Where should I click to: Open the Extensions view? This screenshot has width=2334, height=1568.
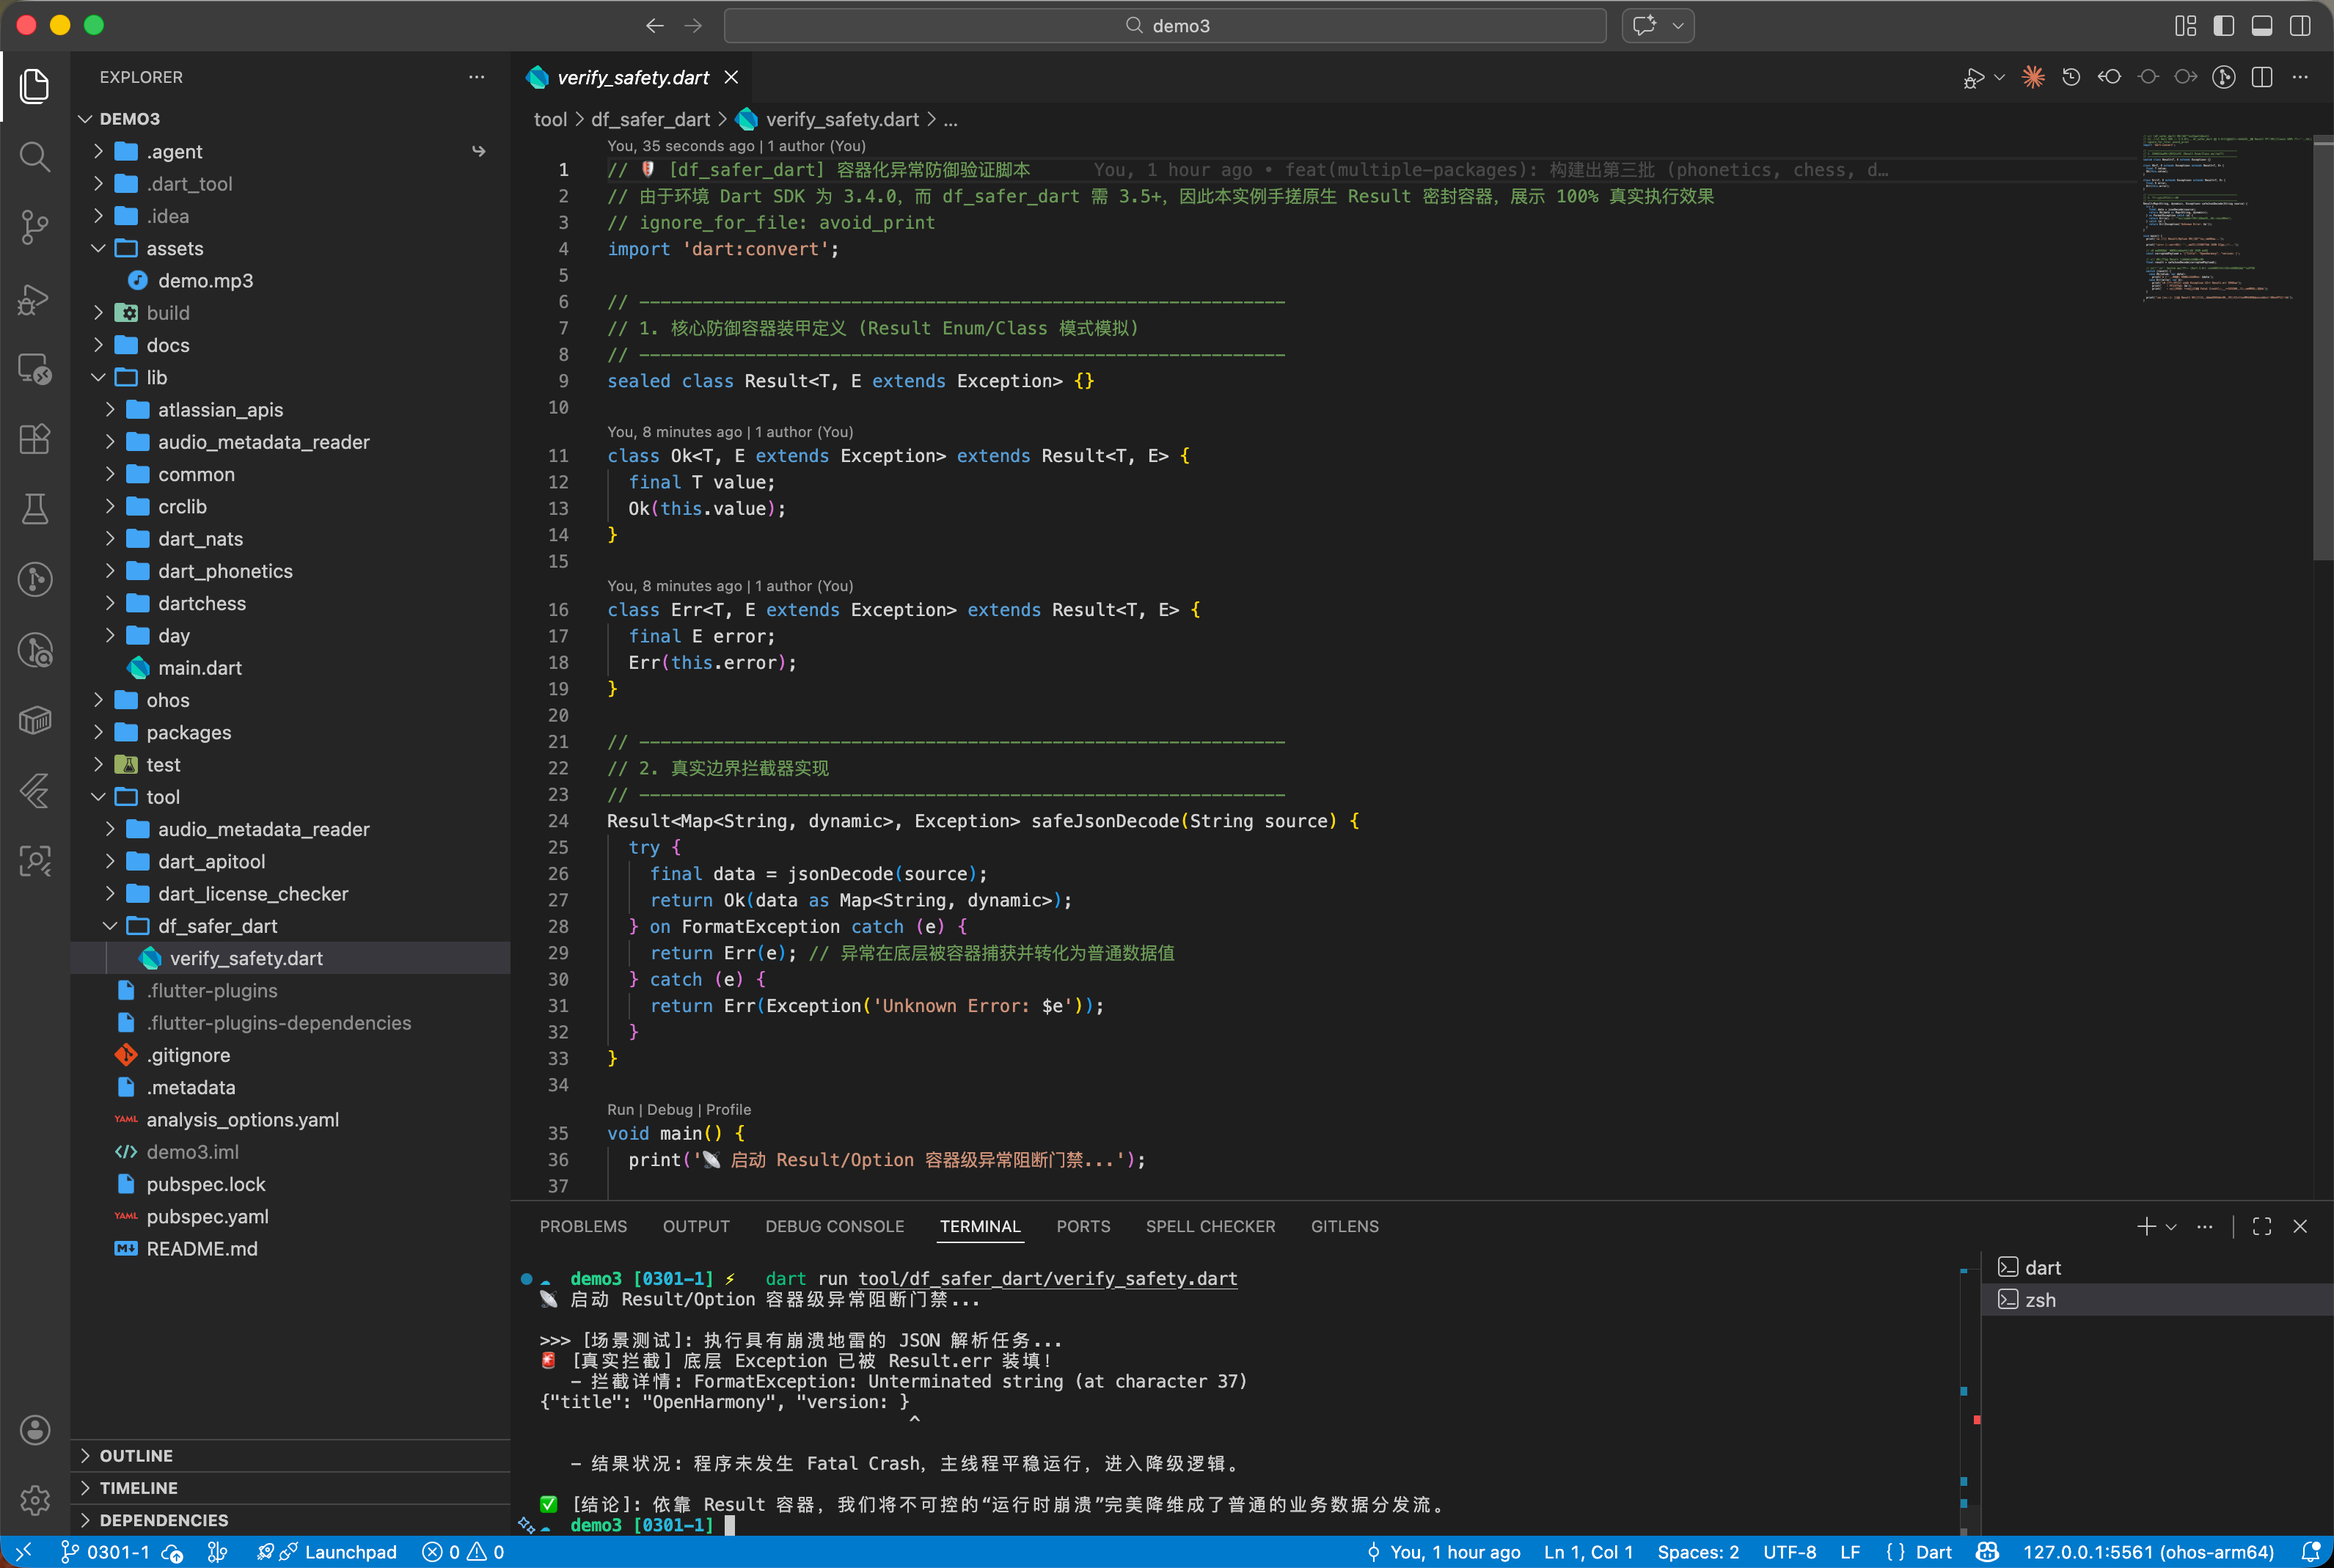[x=34, y=438]
